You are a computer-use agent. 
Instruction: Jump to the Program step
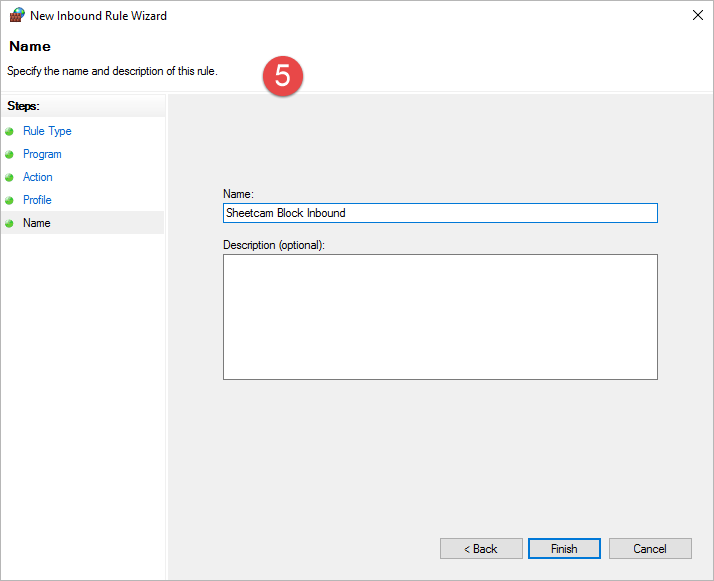point(42,154)
